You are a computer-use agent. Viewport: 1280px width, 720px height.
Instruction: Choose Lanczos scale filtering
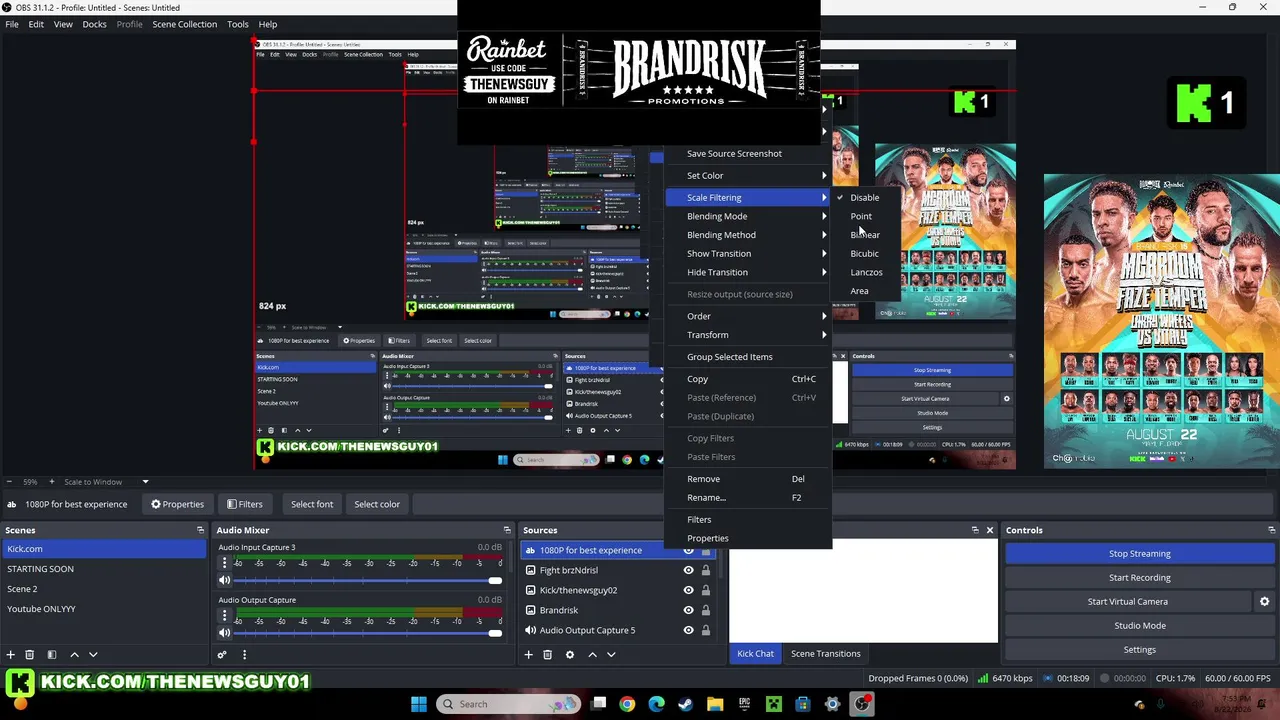point(866,273)
